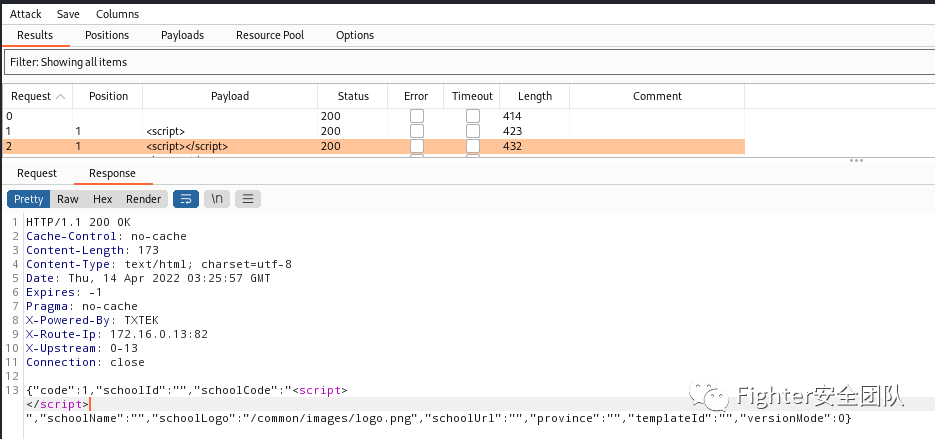Image resolution: width=935 pixels, height=439 pixels.
Task: Sort results by the Length column header
Action: tap(534, 96)
